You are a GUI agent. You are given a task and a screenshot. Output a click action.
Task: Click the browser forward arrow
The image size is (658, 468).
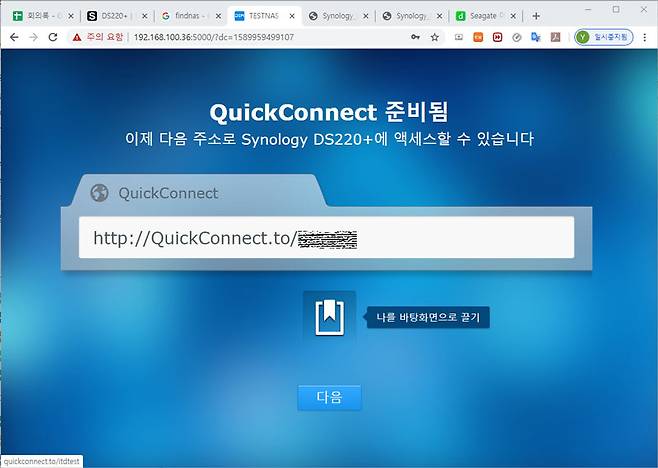tap(33, 37)
